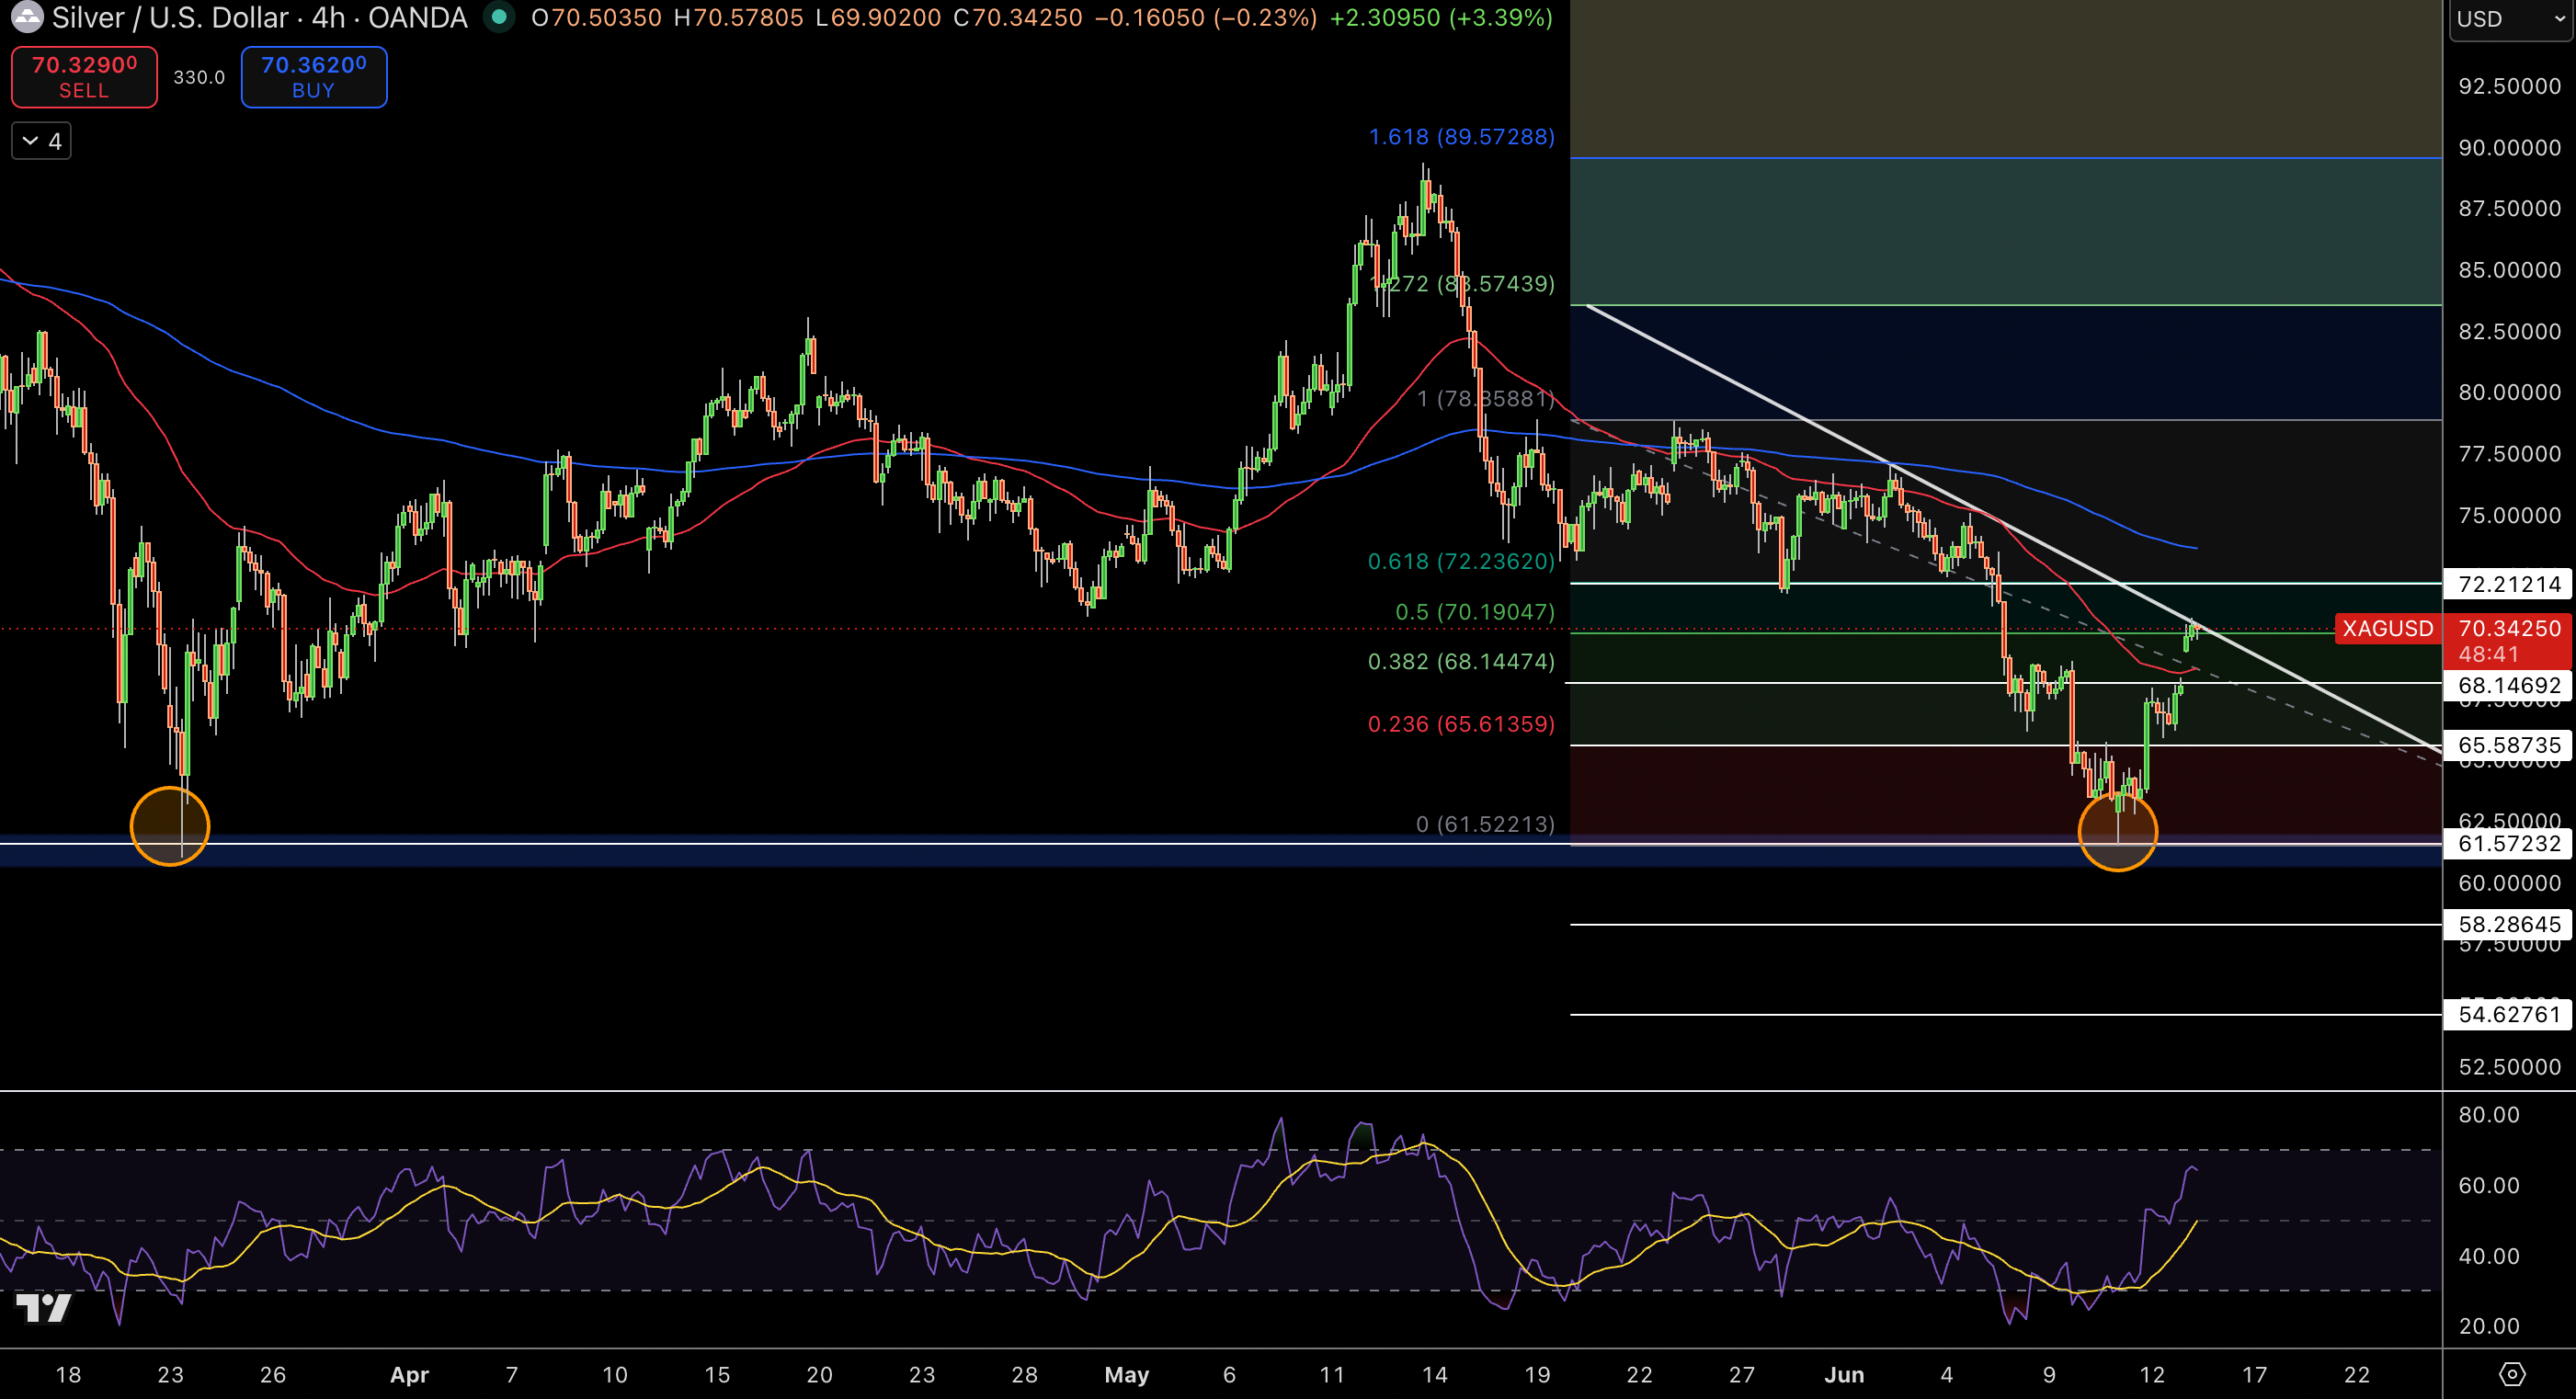Click the green market status dot
The width and height of the screenshot is (2576, 1399).
pyautogui.click(x=499, y=17)
